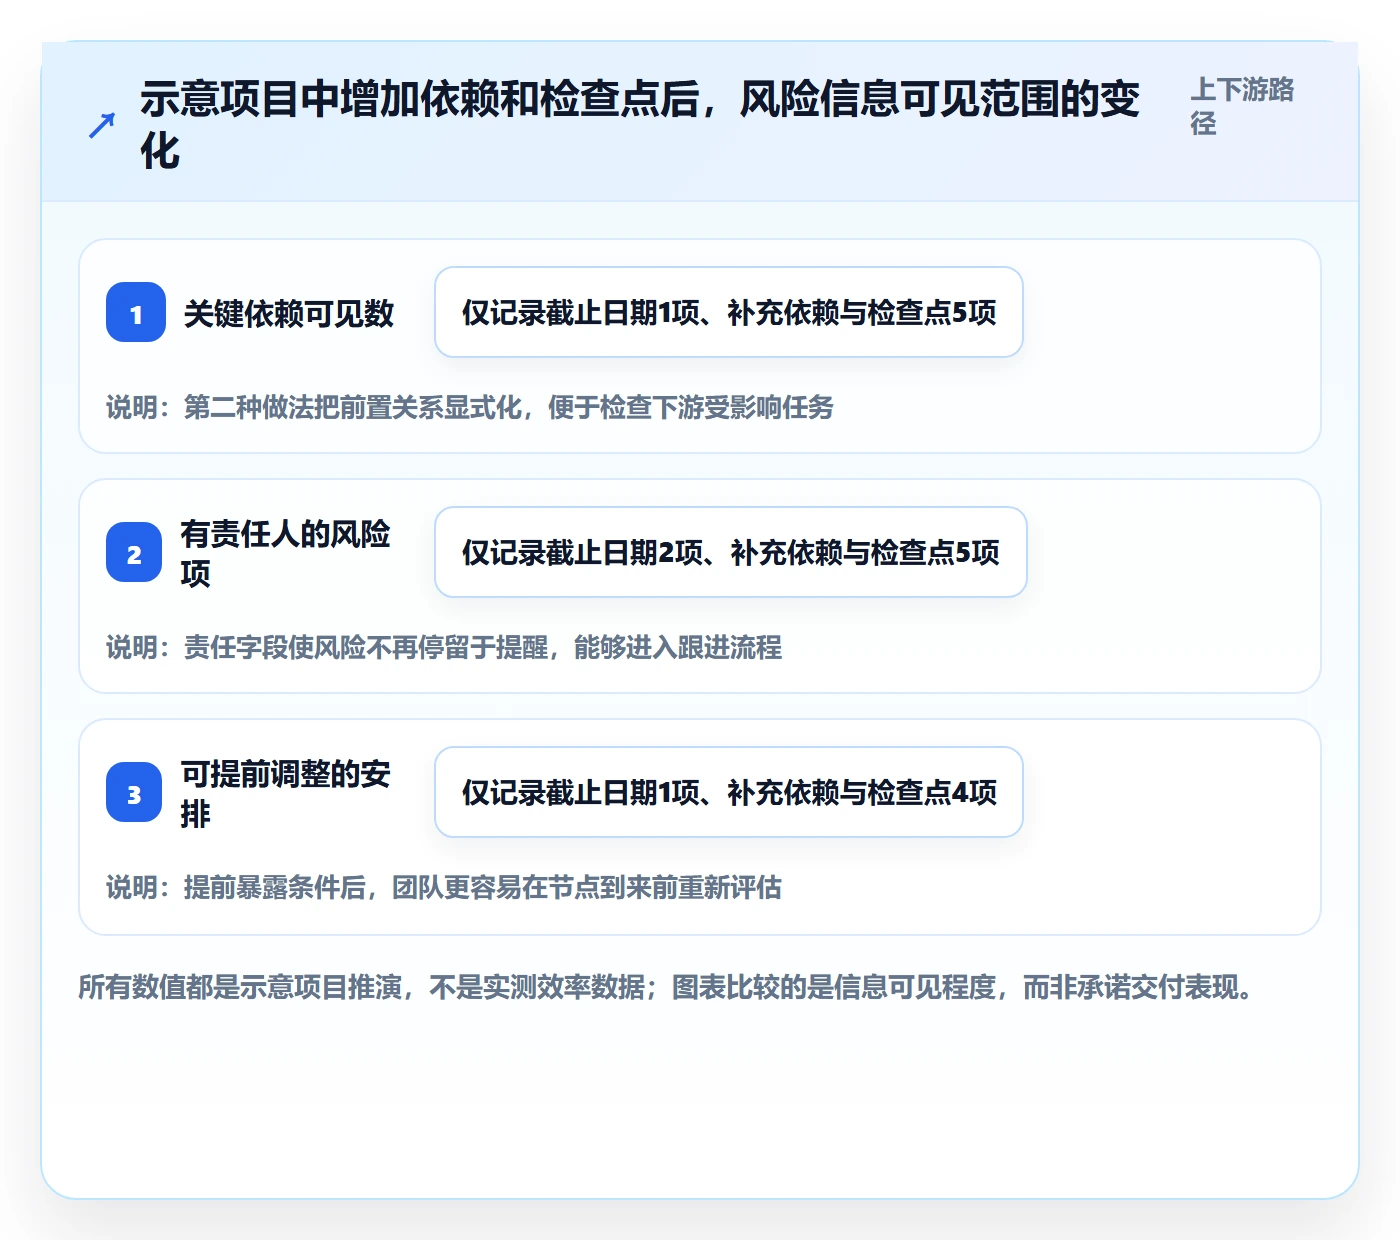Click note 第二种做法把前置关系显式化

click(x=470, y=407)
